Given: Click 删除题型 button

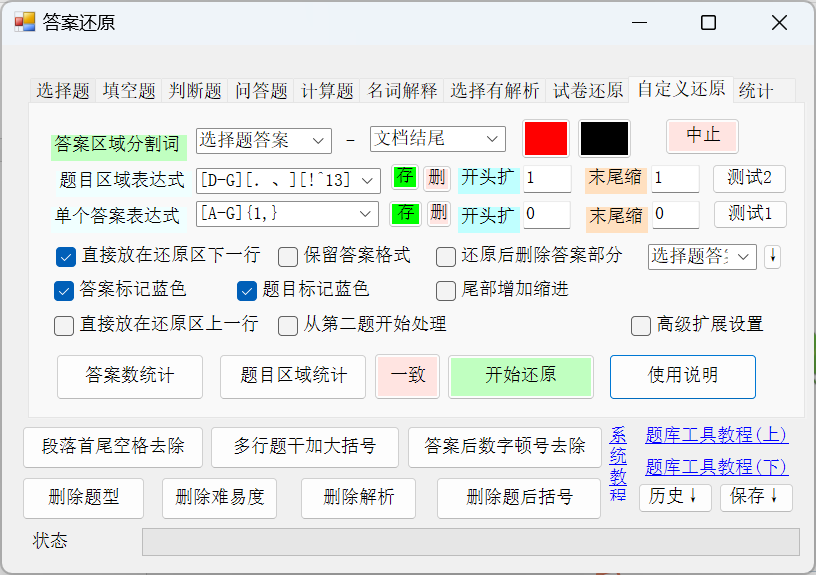Looking at the screenshot, I should pyautogui.click(x=83, y=499).
